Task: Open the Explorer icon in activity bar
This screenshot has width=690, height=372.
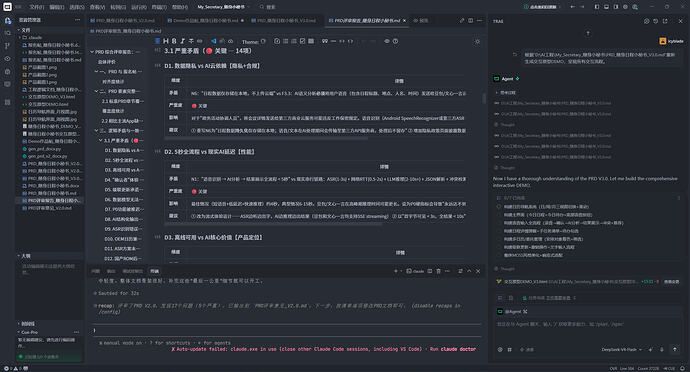Action: [x=7, y=20]
